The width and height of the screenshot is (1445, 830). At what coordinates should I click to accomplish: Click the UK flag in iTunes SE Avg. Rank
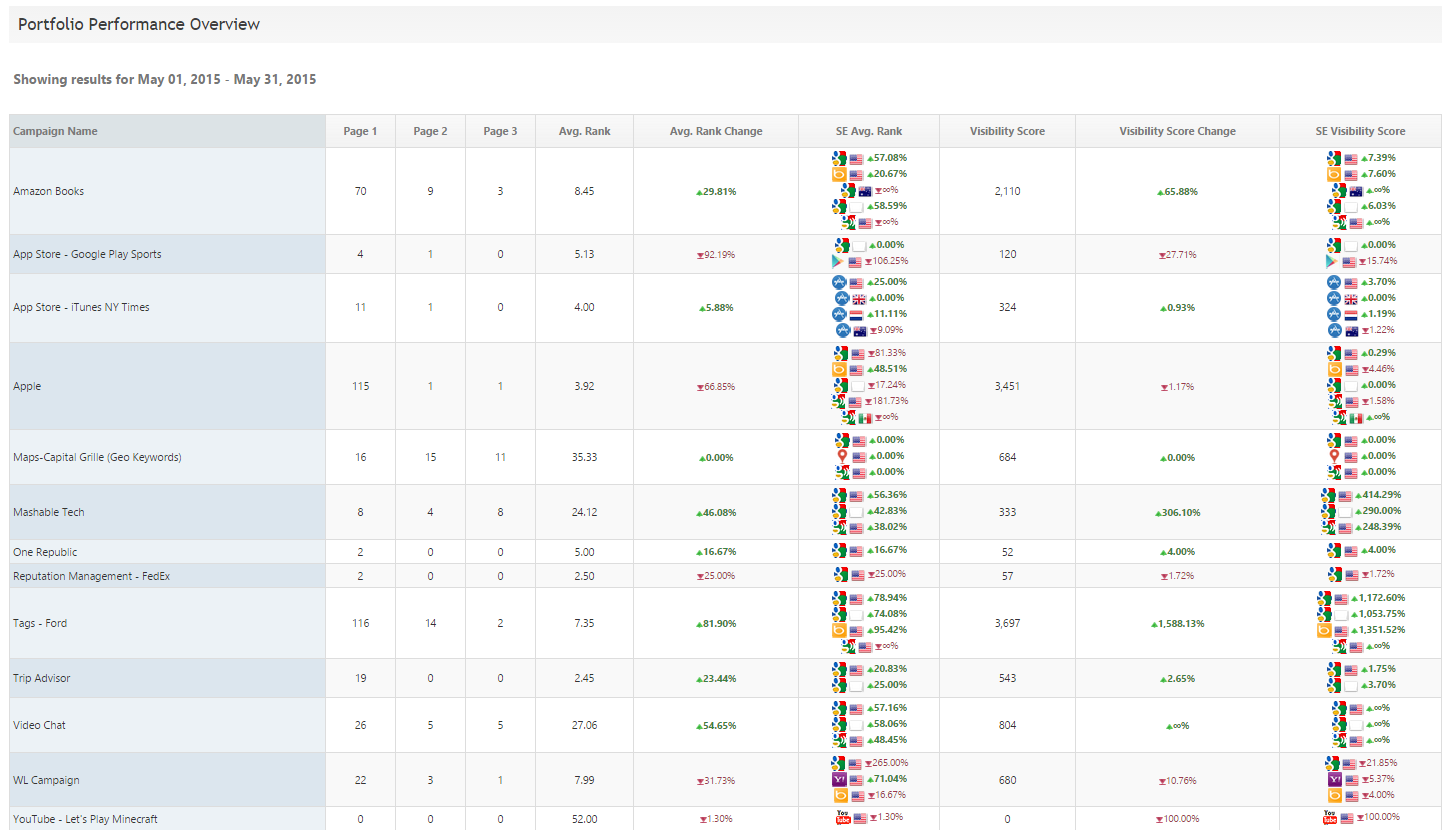click(858, 298)
